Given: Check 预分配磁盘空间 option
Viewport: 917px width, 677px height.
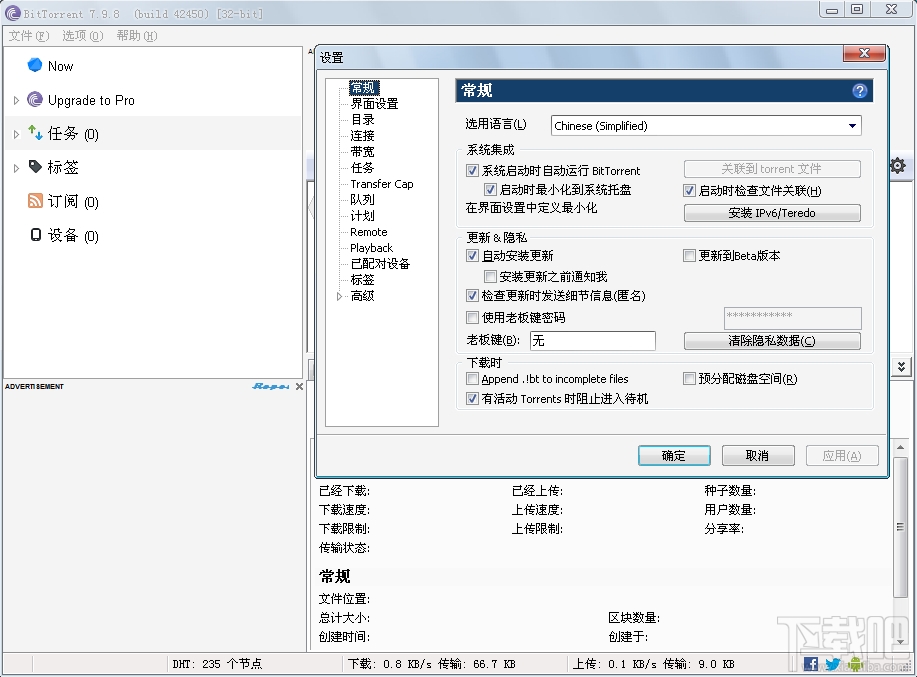Looking at the screenshot, I should [x=688, y=377].
